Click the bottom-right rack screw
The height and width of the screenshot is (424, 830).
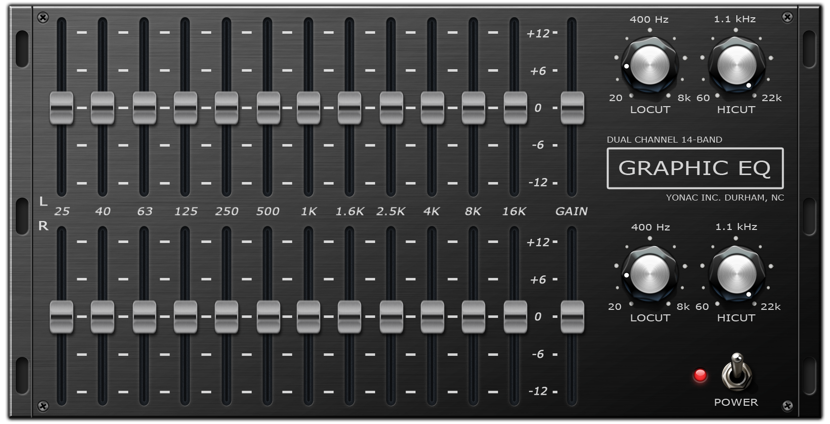789,406
